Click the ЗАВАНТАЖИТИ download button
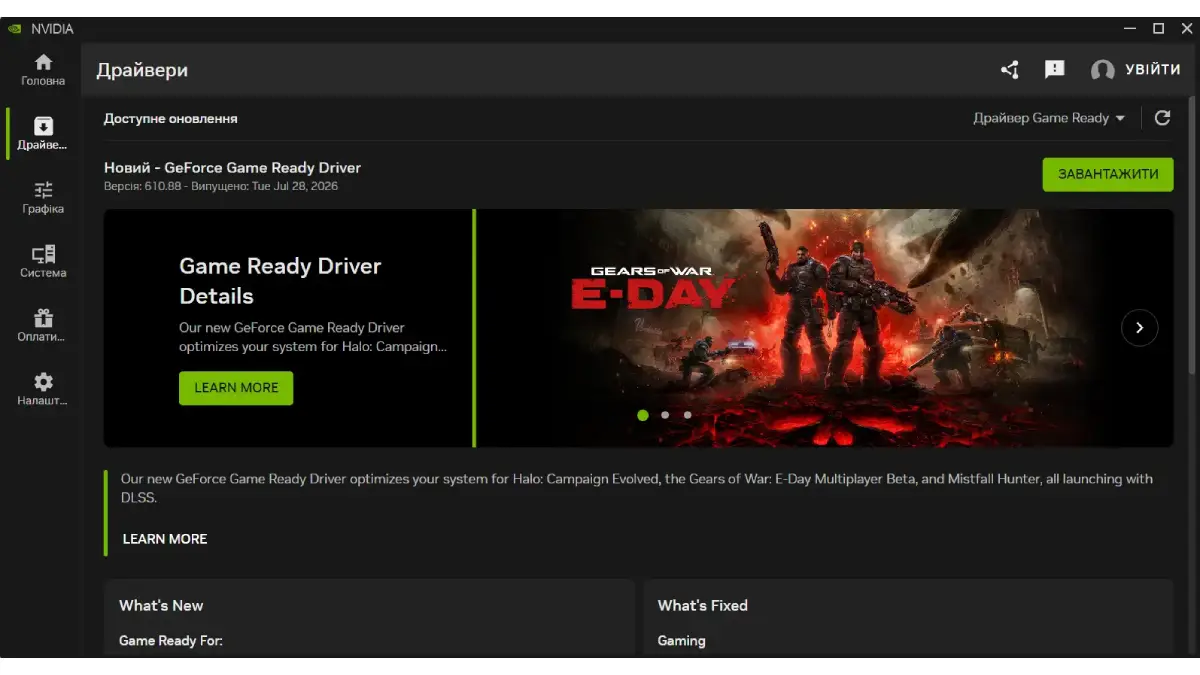 tap(1108, 174)
